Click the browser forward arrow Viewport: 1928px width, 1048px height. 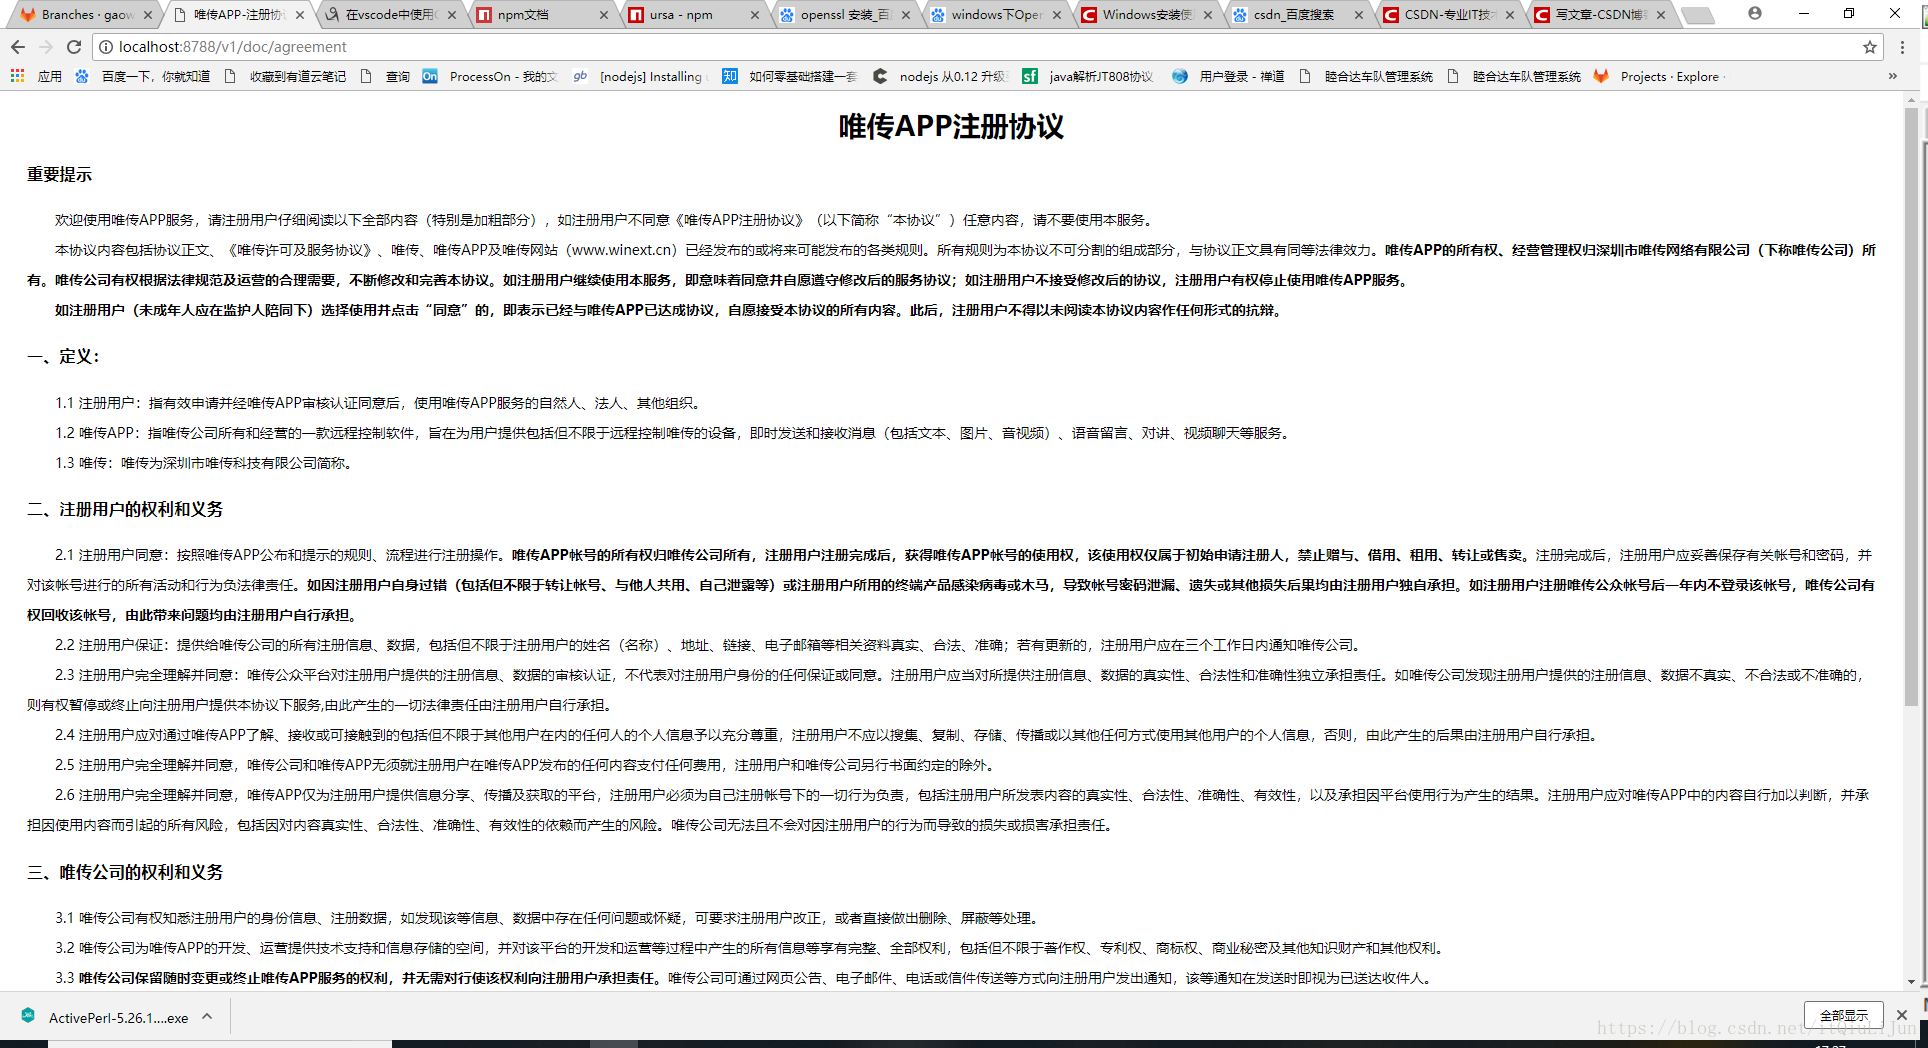[46, 47]
